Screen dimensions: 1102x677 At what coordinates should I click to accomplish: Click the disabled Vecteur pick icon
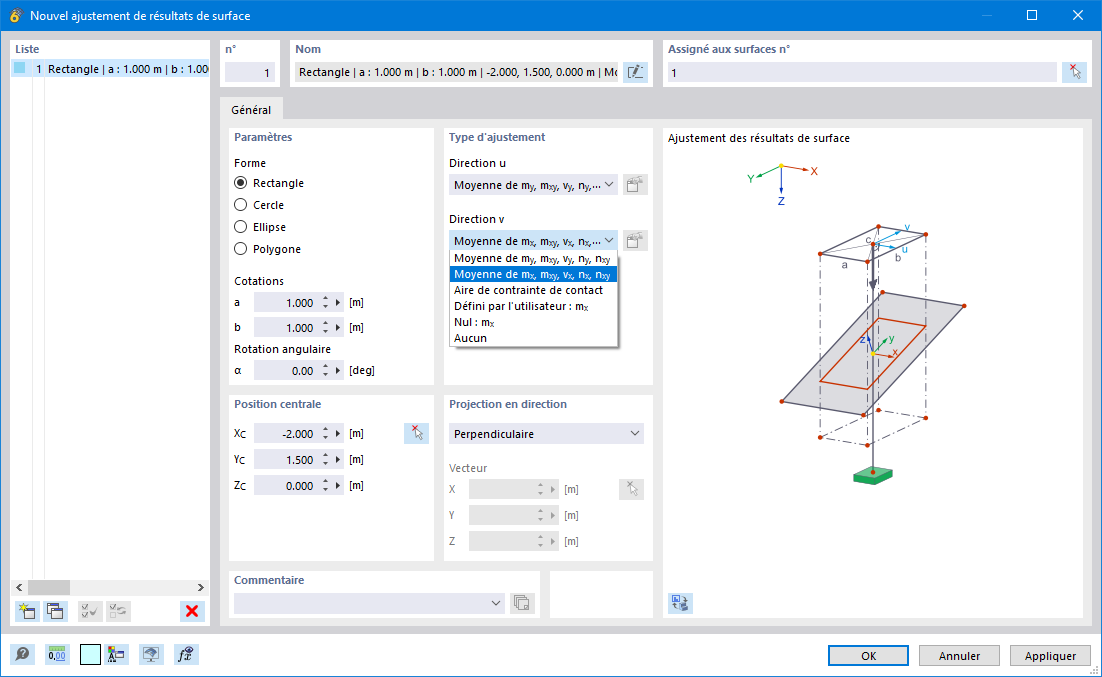(x=632, y=489)
